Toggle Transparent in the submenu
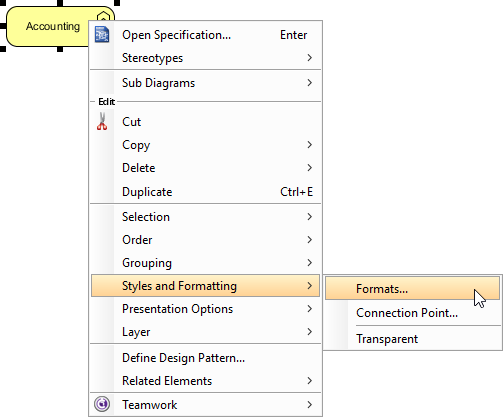Viewport: 503px width, 417px height. [412, 339]
